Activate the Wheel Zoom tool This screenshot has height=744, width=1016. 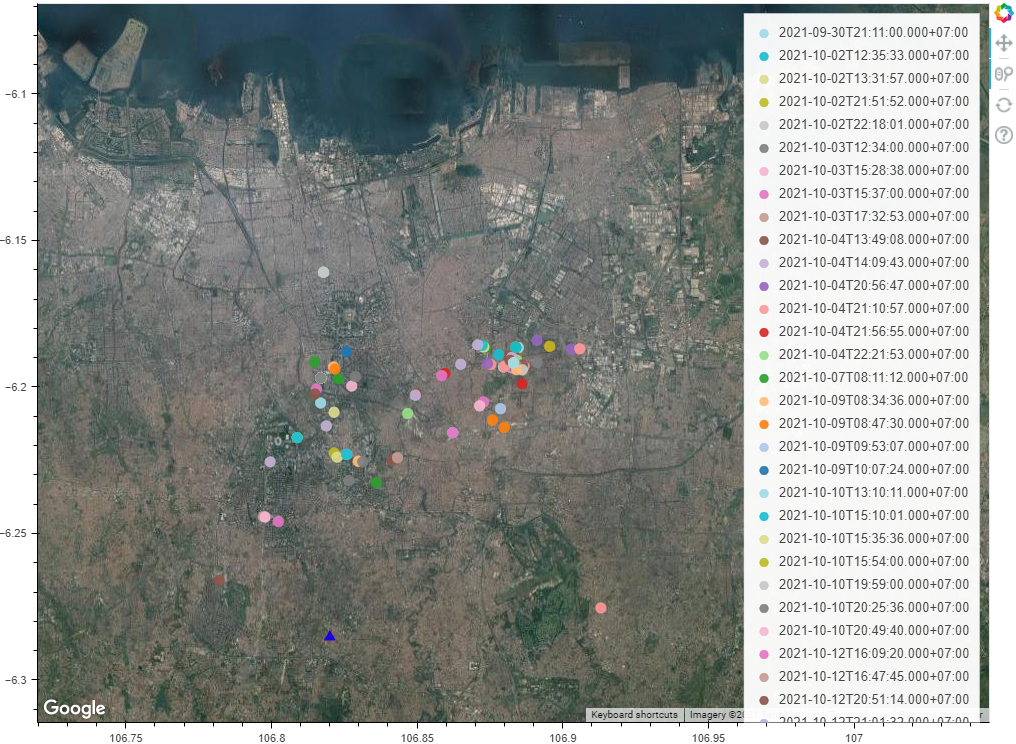[x=1002, y=72]
